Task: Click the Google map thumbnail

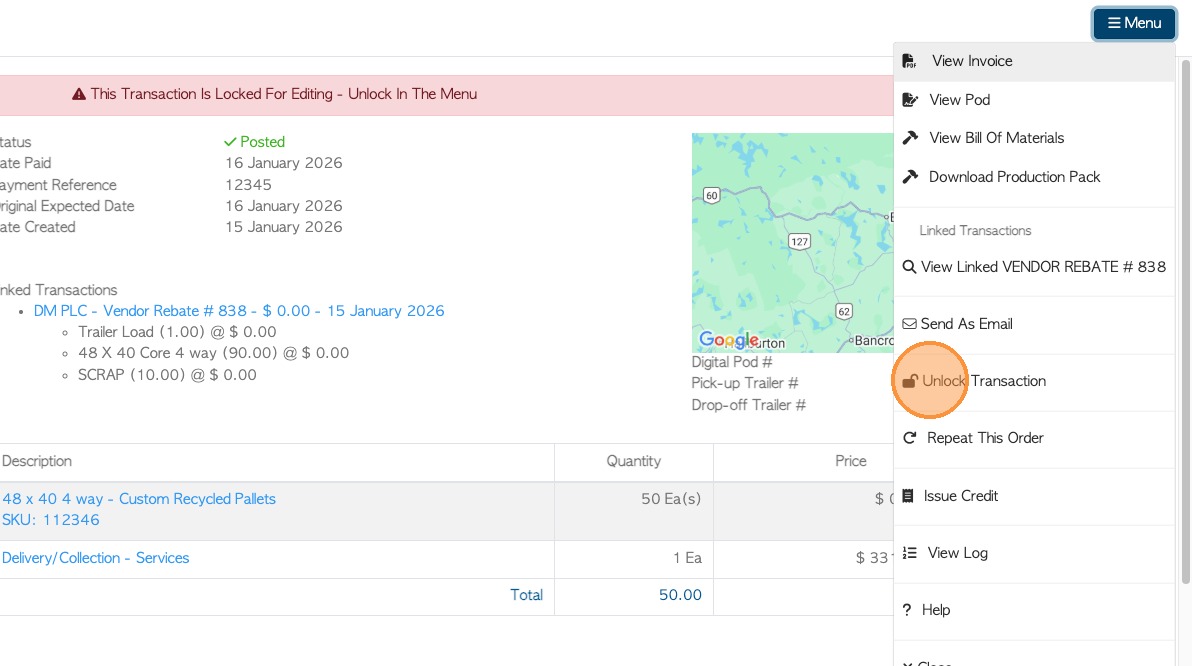Action: click(790, 242)
